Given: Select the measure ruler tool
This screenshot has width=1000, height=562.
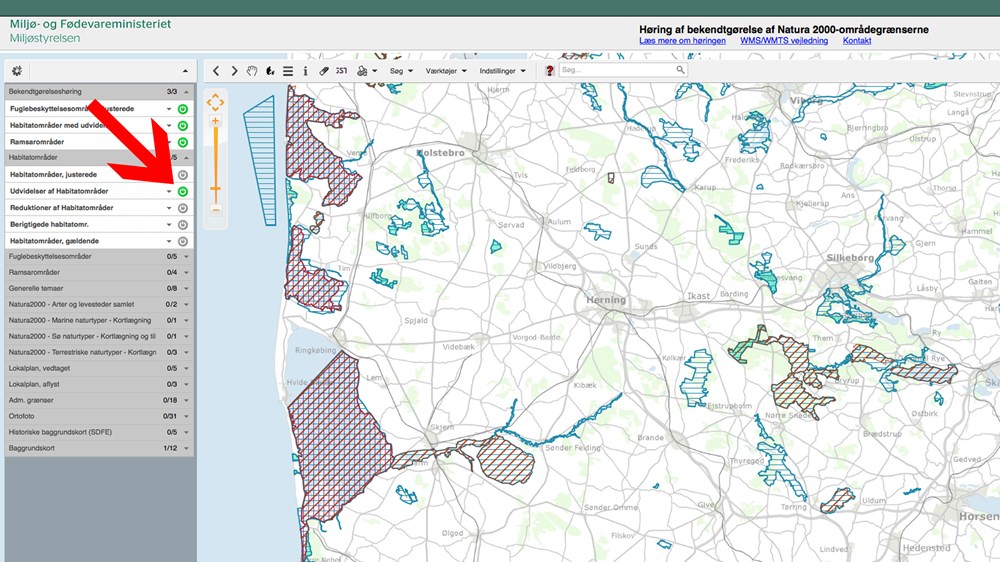Looking at the screenshot, I should click(x=323, y=71).
